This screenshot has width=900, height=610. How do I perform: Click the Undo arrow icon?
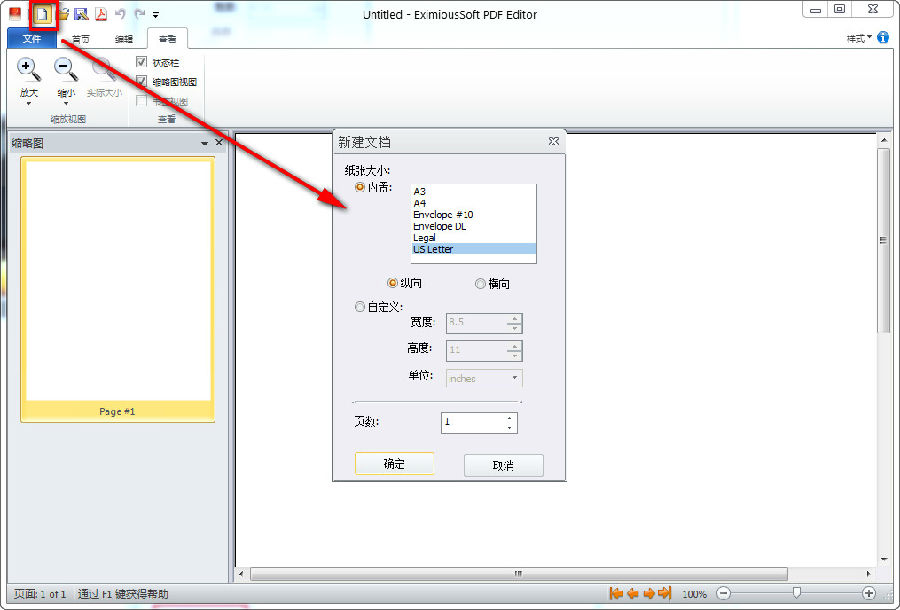(120, 14)
